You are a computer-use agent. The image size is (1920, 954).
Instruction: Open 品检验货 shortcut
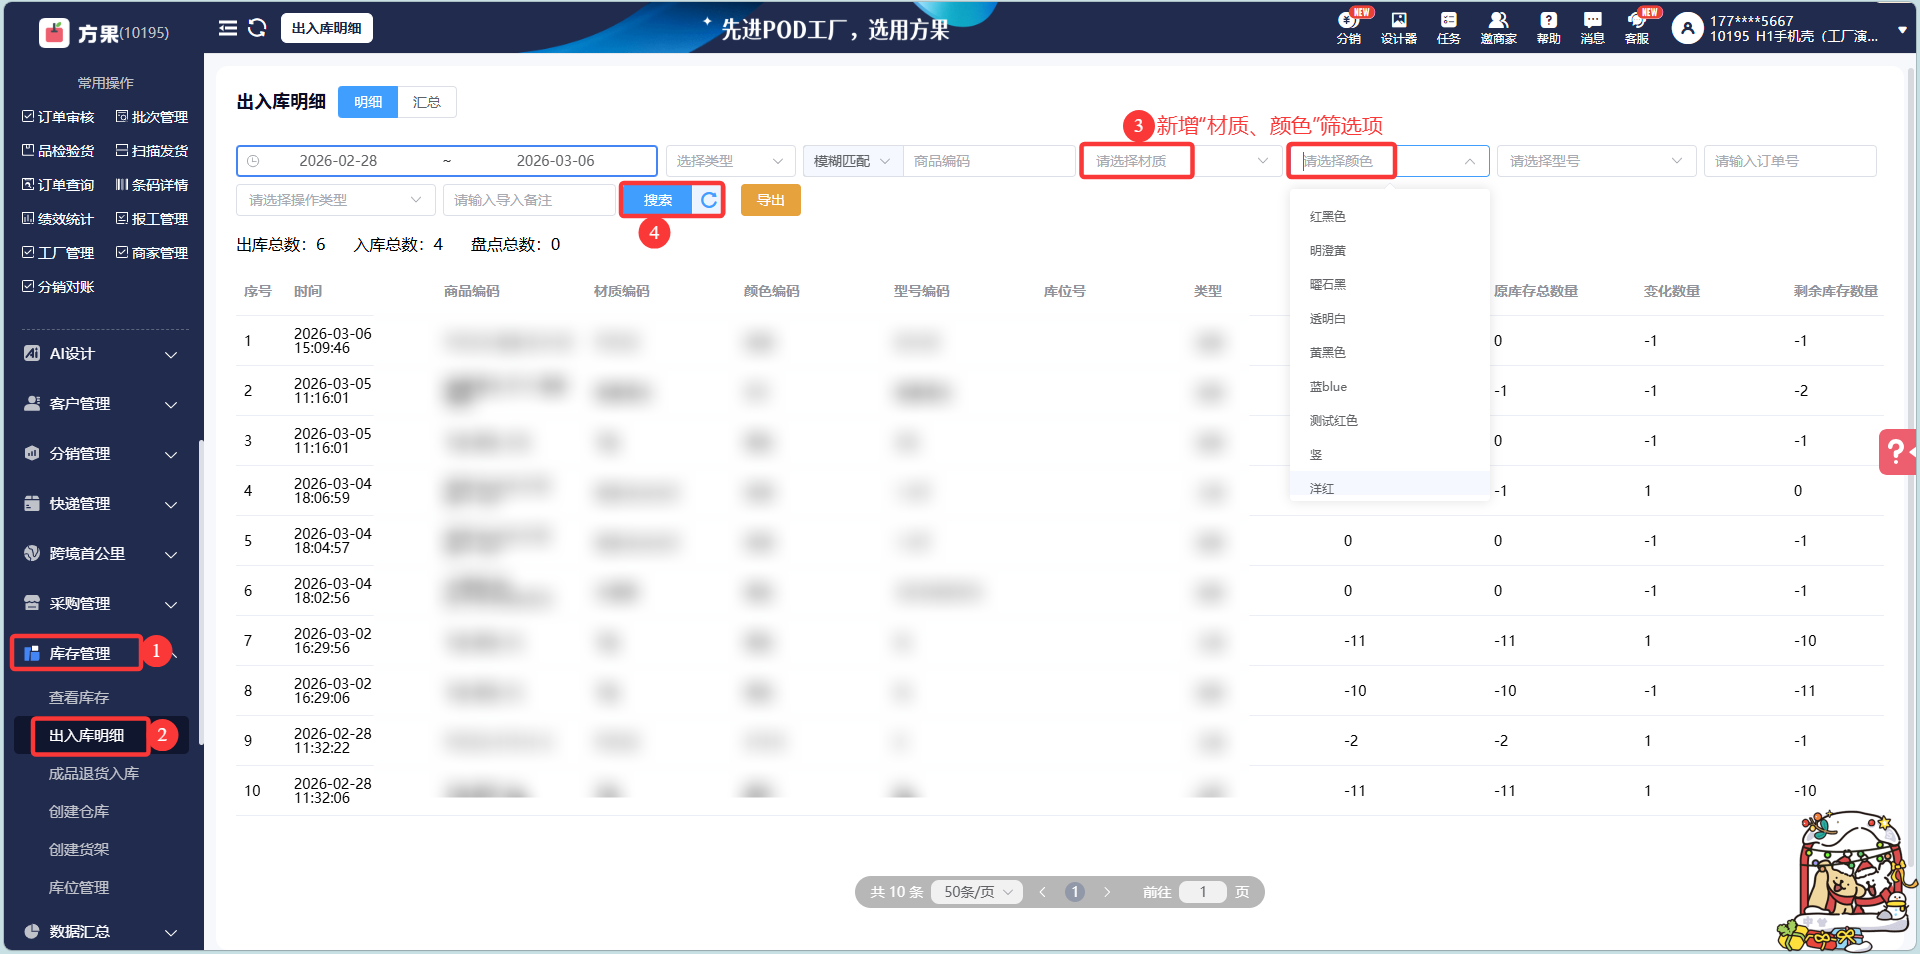(x=58, y=151)
